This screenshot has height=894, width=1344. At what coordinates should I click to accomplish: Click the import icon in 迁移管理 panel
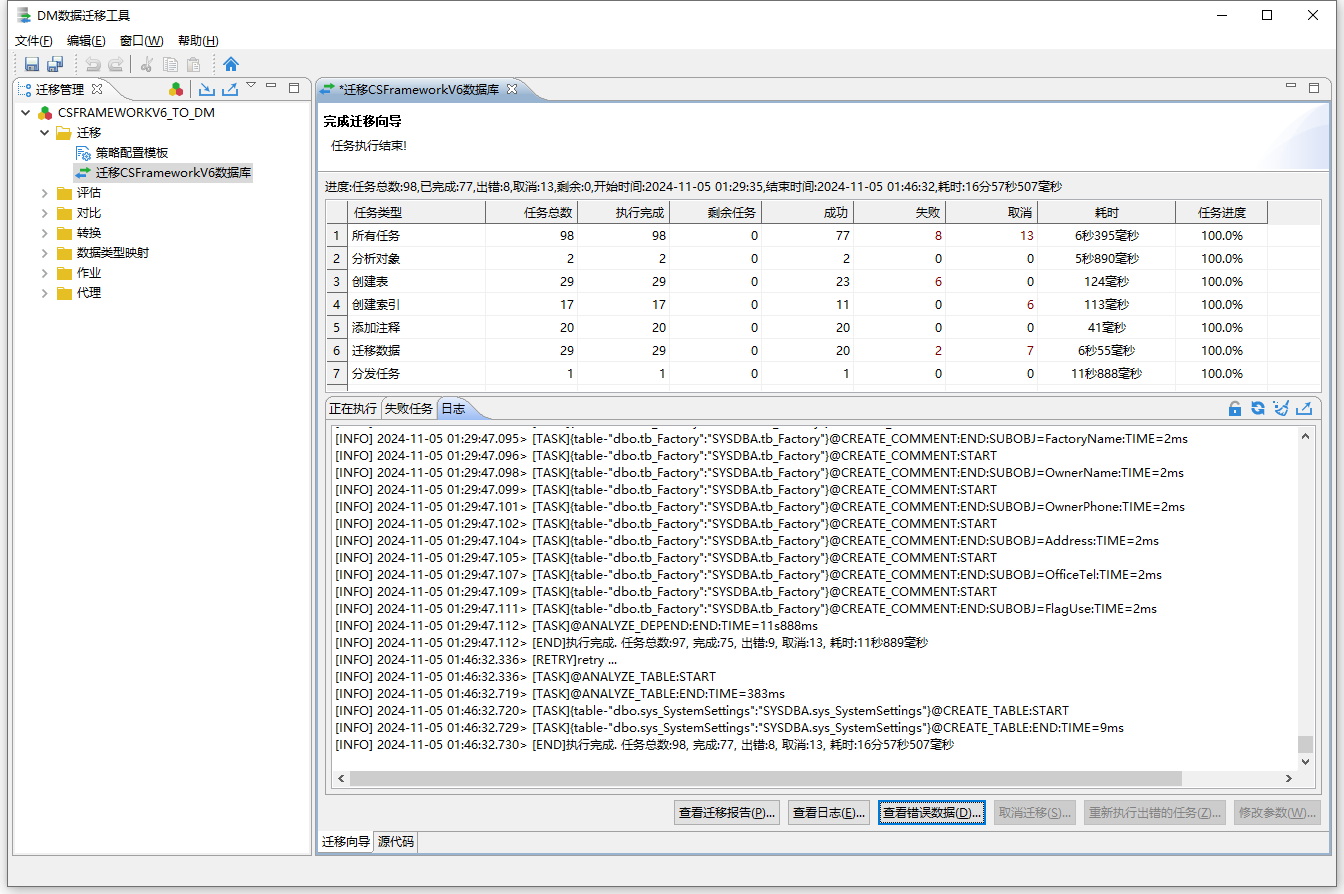207,89
